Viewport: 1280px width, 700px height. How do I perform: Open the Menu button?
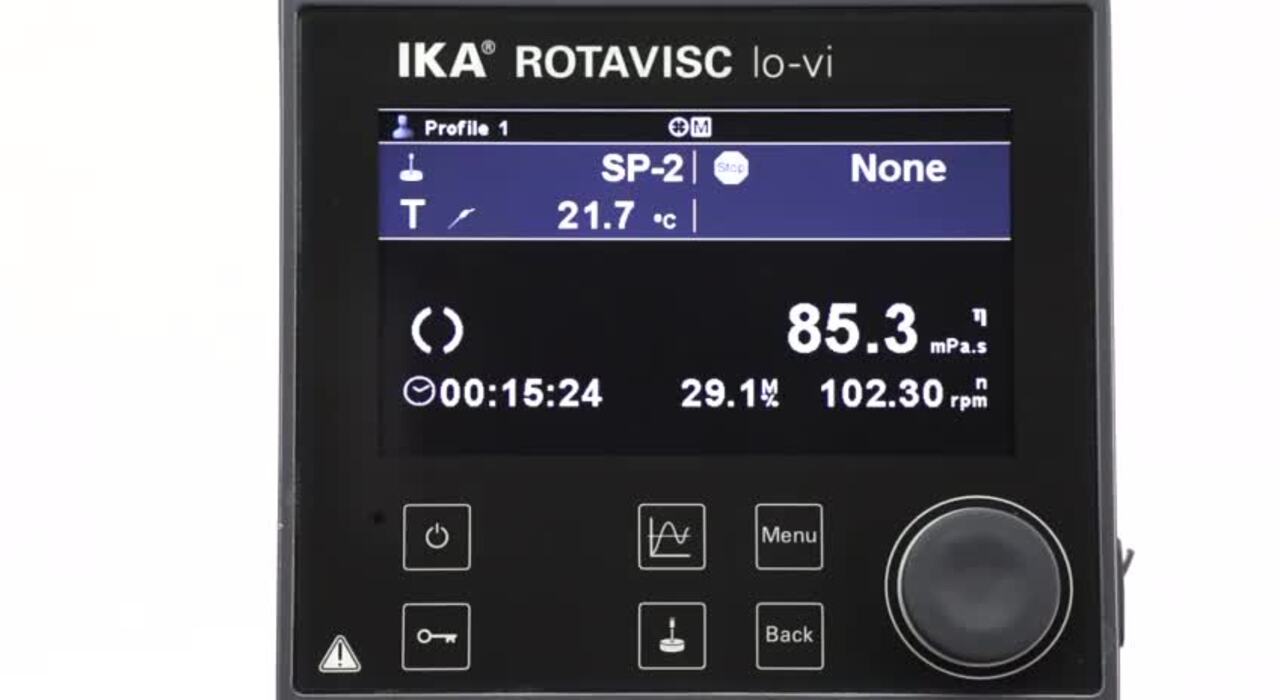point(789,536)
